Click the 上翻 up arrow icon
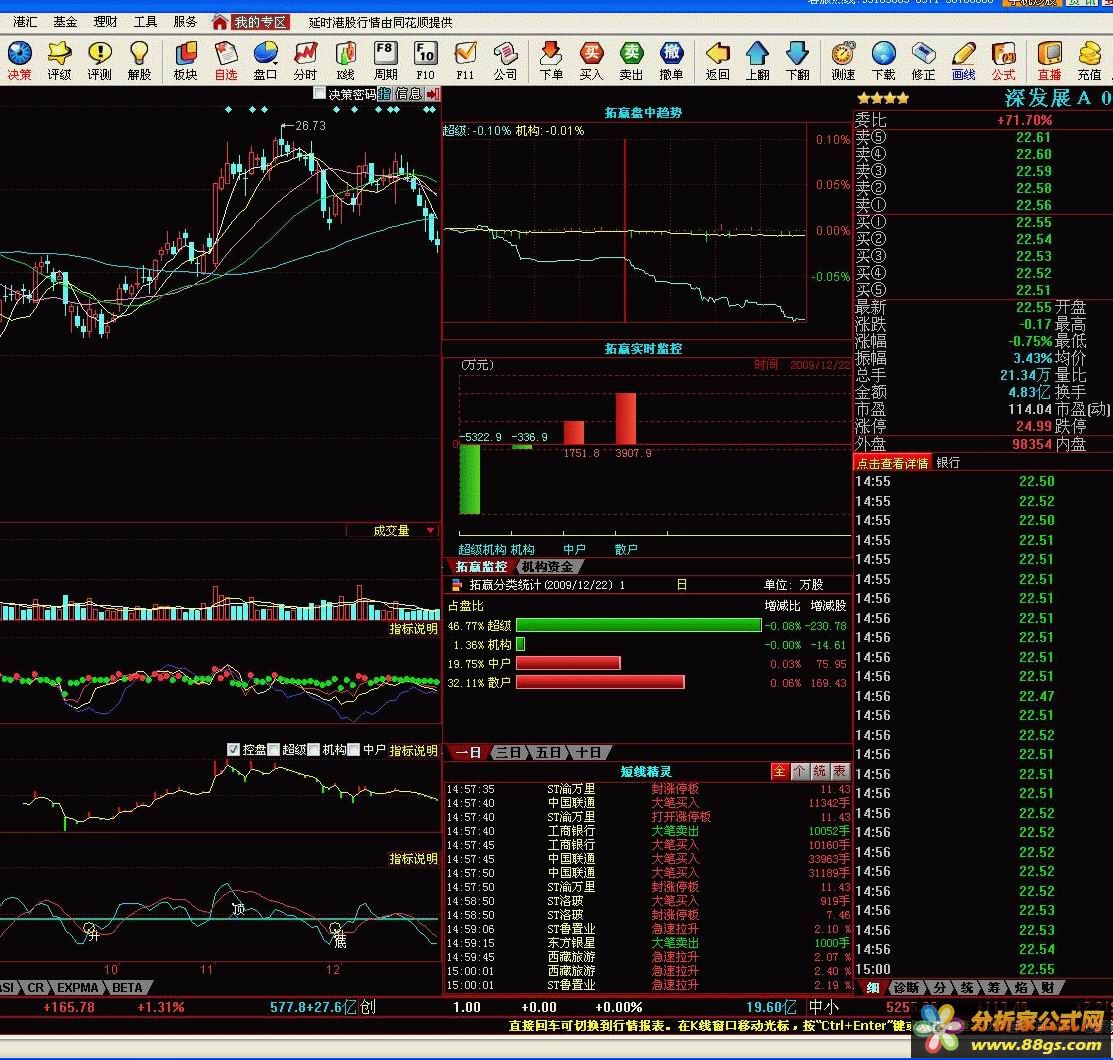 point(757,60)
